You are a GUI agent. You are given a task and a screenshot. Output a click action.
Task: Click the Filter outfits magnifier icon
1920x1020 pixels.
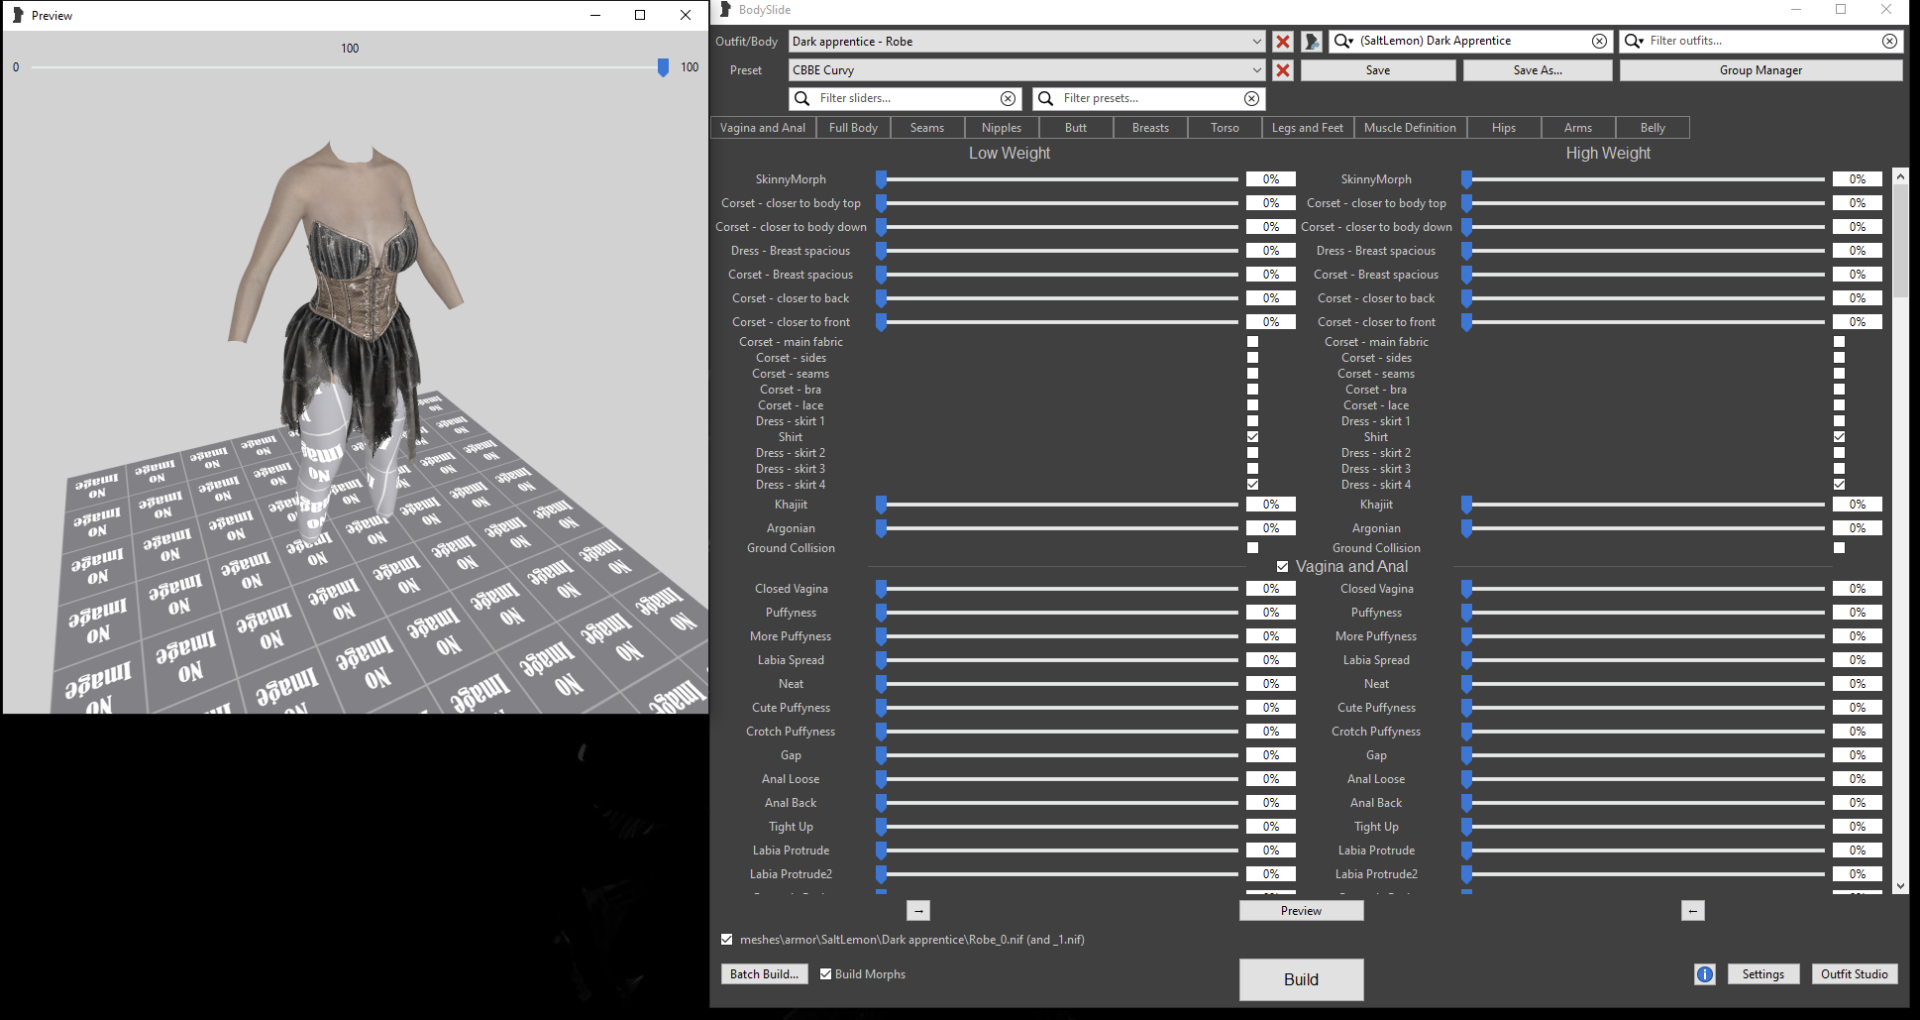coord(1633,41)
